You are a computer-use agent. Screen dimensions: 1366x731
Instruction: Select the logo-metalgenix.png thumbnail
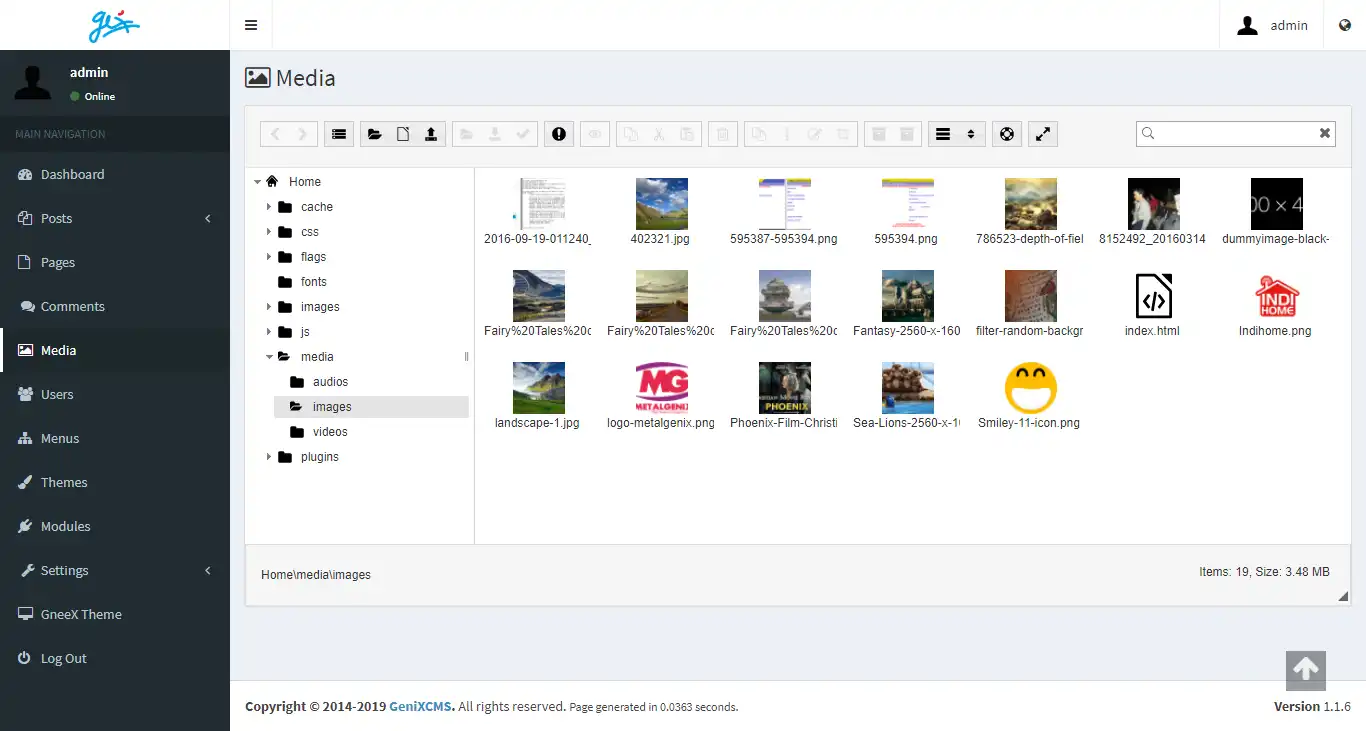coord(661,388)
